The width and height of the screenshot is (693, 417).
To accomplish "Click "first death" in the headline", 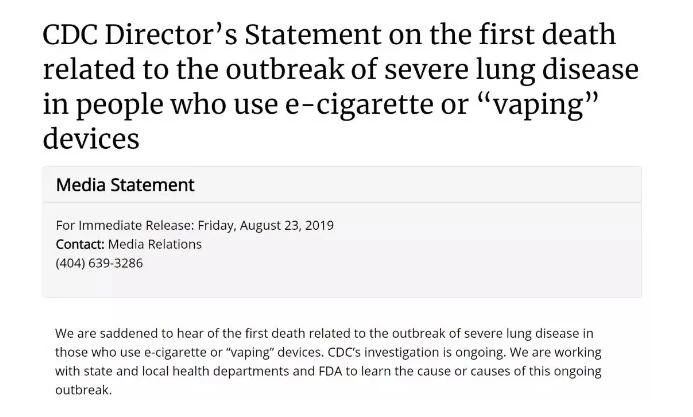I will (x=547, y=35).
